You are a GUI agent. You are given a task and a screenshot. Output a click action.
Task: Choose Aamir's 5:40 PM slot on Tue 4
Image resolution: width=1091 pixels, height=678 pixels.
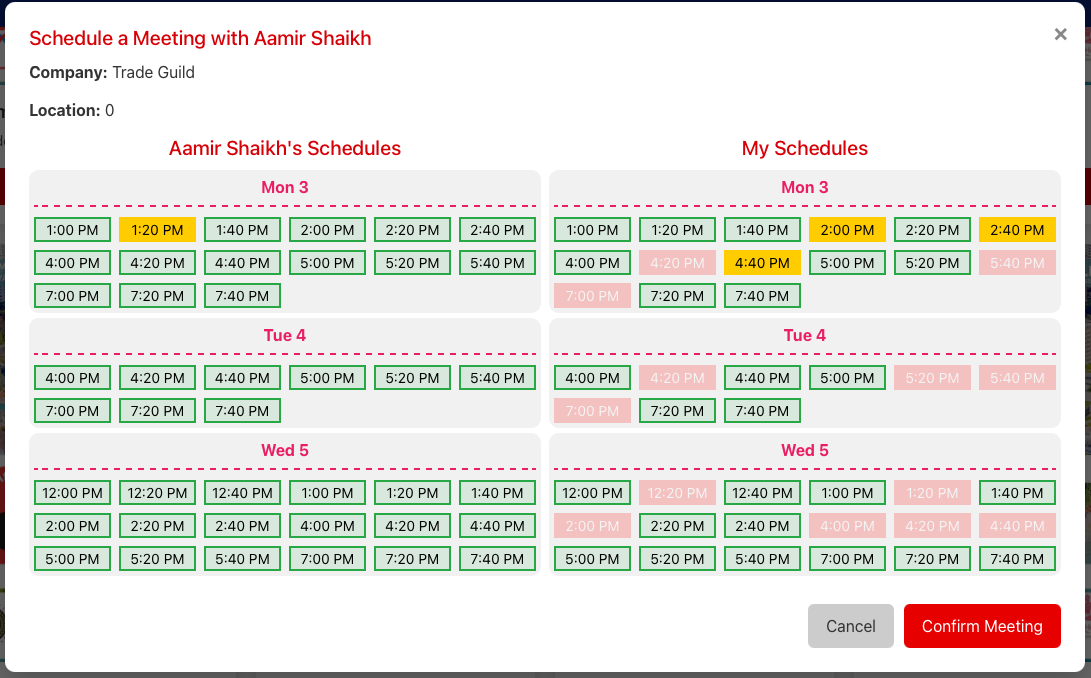coord(497,378)
